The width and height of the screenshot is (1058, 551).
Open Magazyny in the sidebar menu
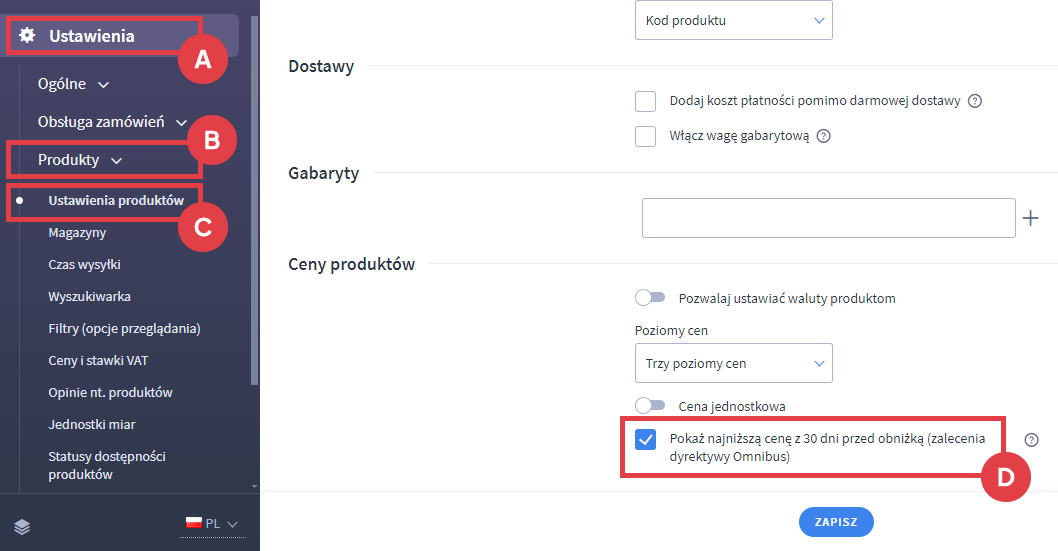click(77, 233)
